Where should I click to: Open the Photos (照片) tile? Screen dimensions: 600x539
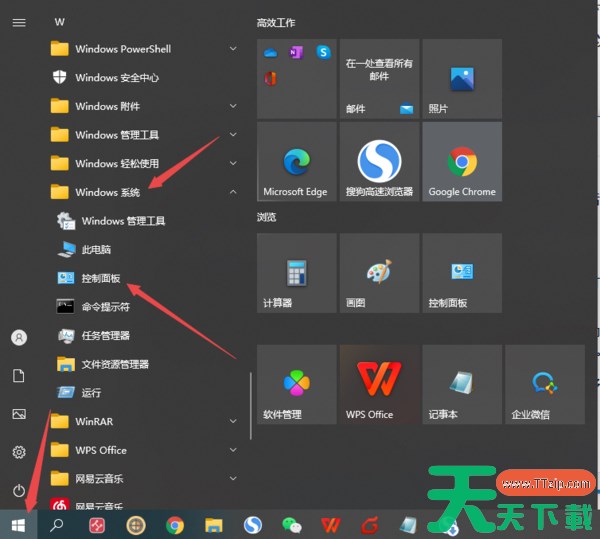click(x=462, y=80)
